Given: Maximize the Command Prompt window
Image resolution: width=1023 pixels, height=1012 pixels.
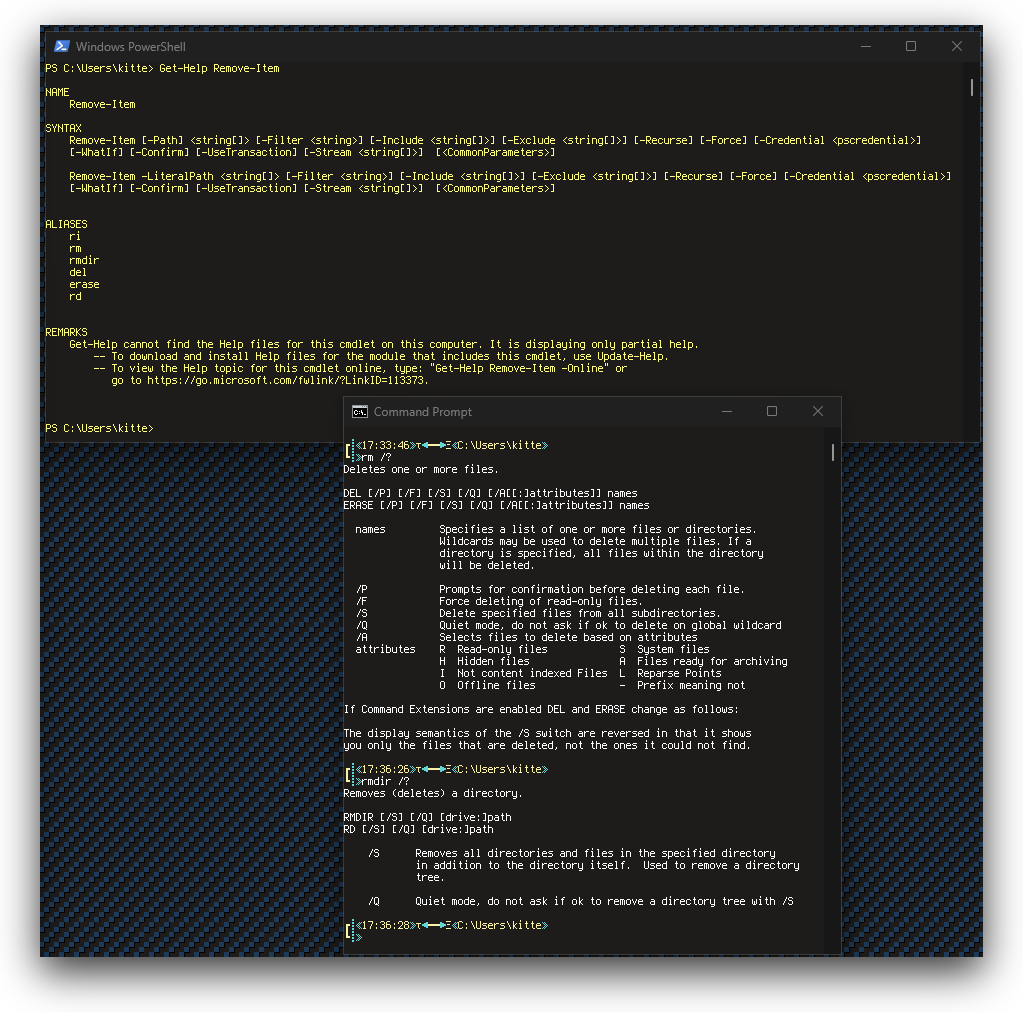Looking at the screenshot, I should point(772,412).
